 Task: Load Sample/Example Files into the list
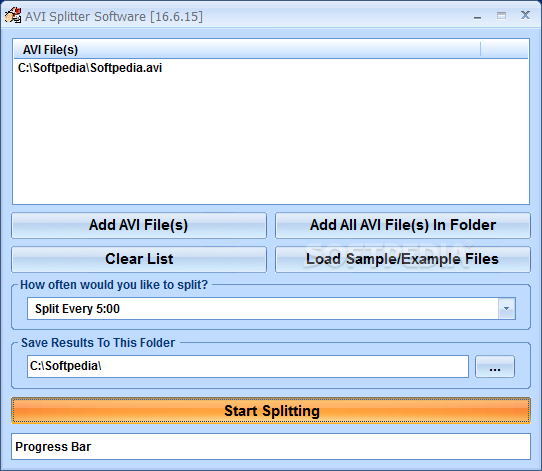tap(403, 259)
